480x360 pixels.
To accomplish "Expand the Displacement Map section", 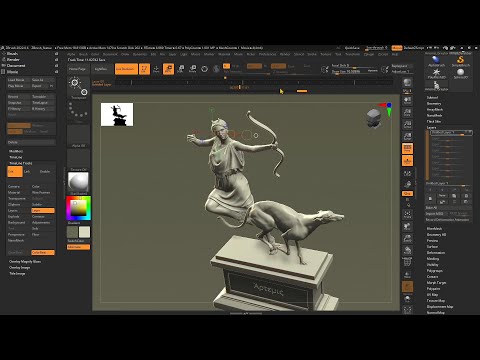I will click(x=440, y=307).
